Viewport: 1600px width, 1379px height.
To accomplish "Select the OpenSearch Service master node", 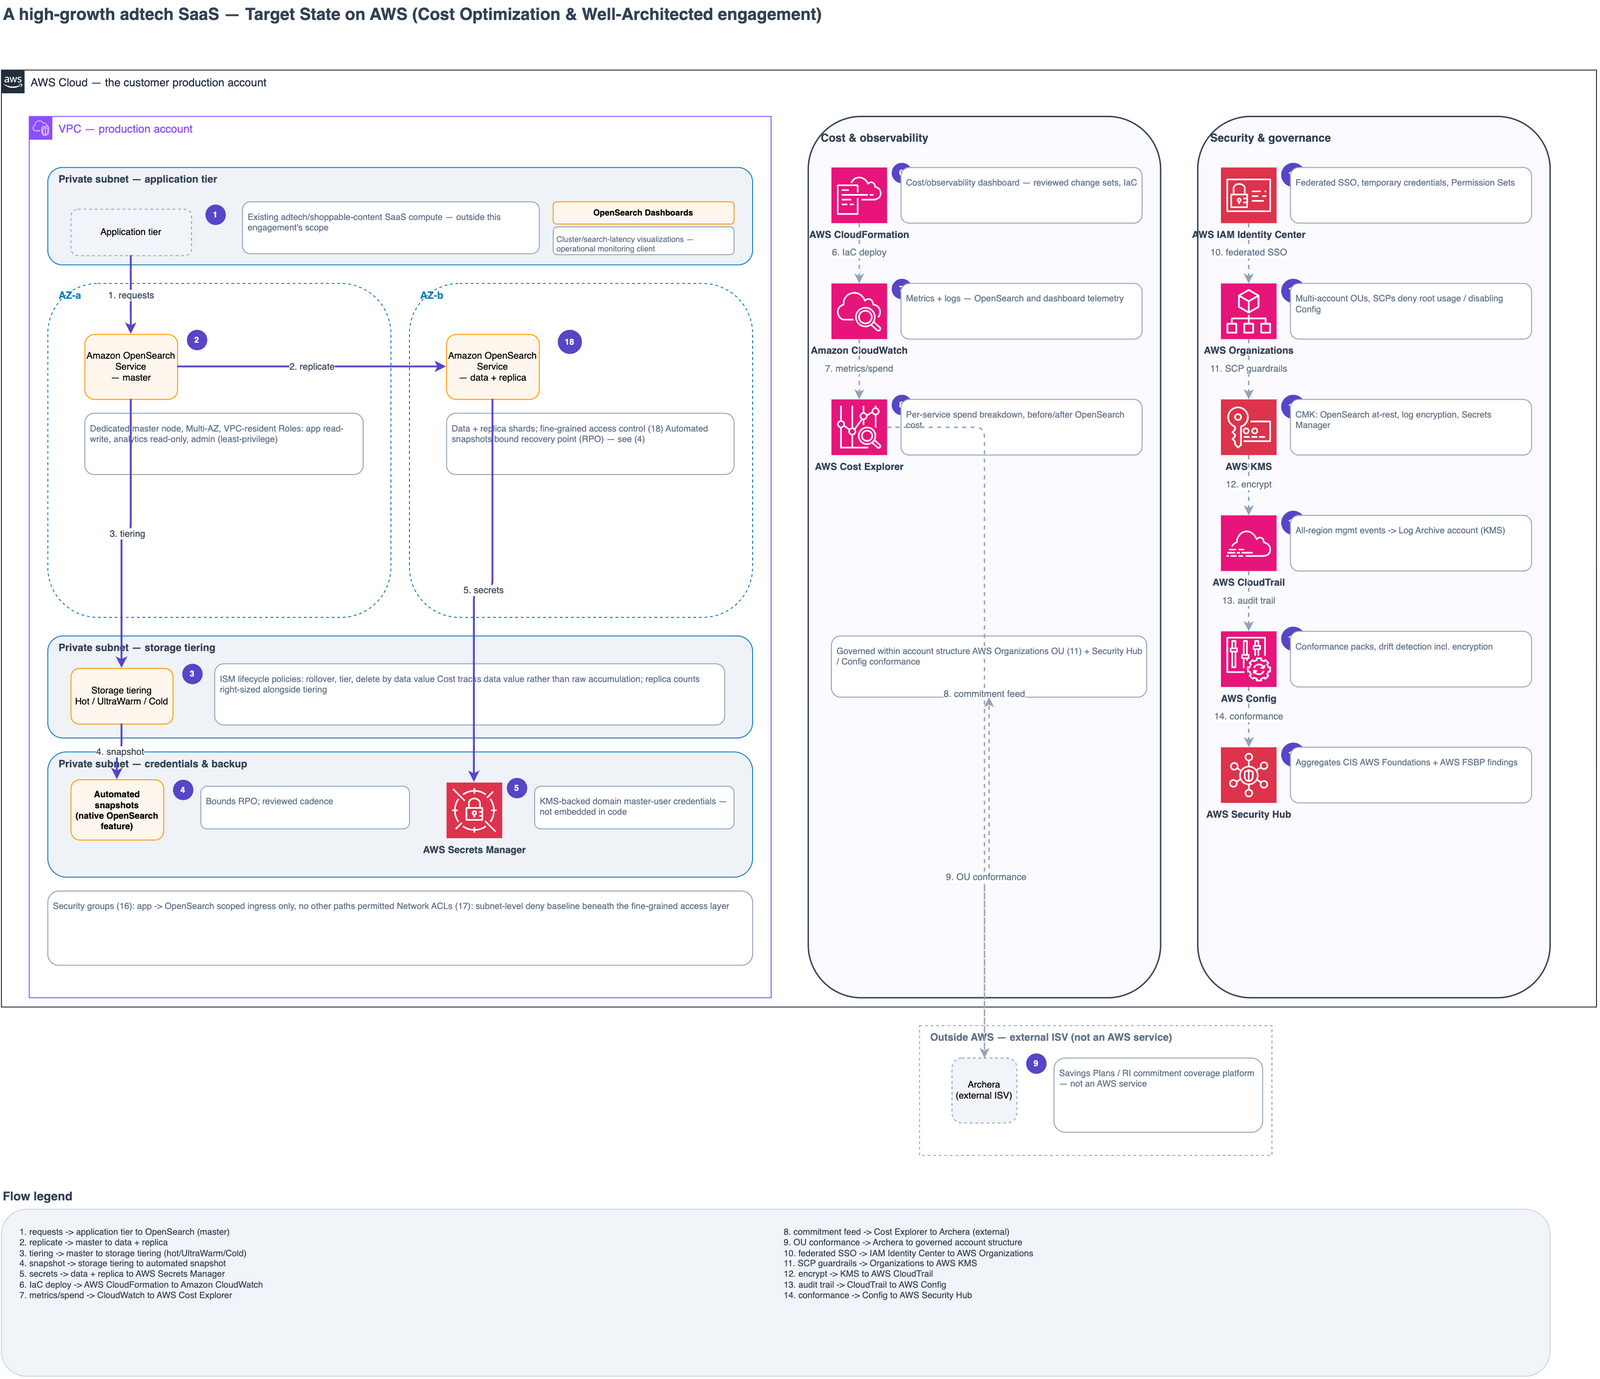I will pos(131,367).
